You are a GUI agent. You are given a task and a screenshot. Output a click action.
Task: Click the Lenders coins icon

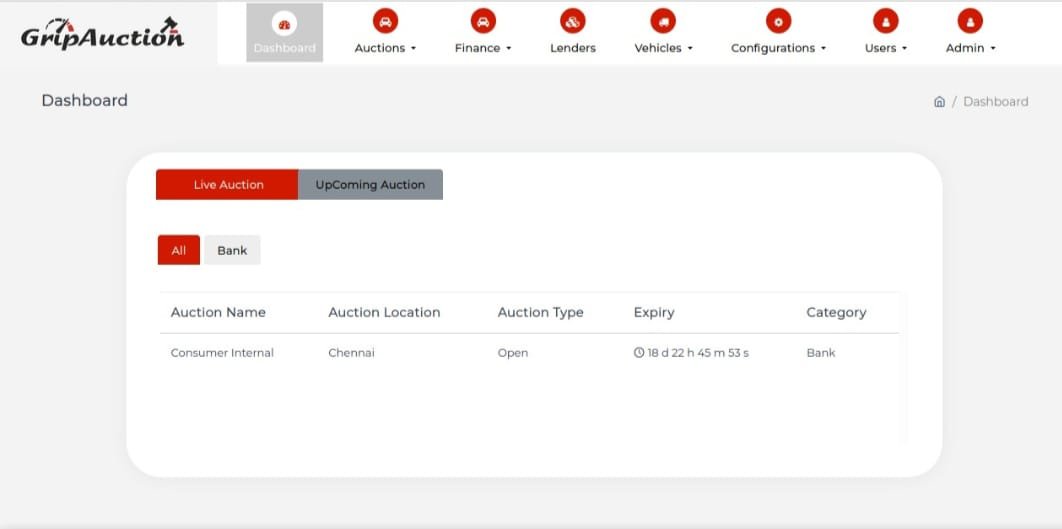[x=572, y=21]
